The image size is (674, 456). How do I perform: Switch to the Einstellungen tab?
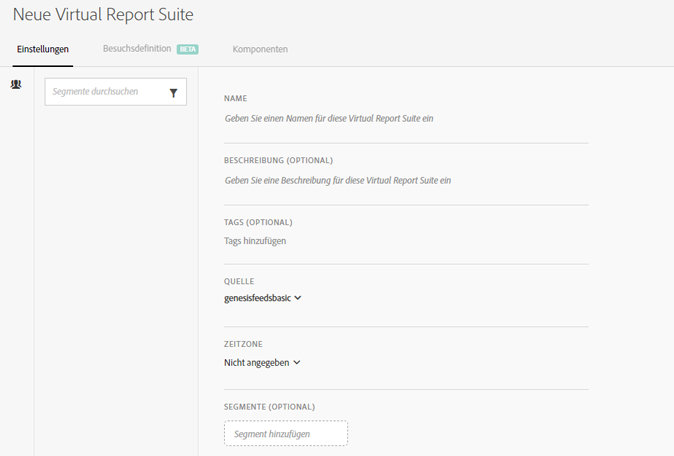tap(43, 49)
